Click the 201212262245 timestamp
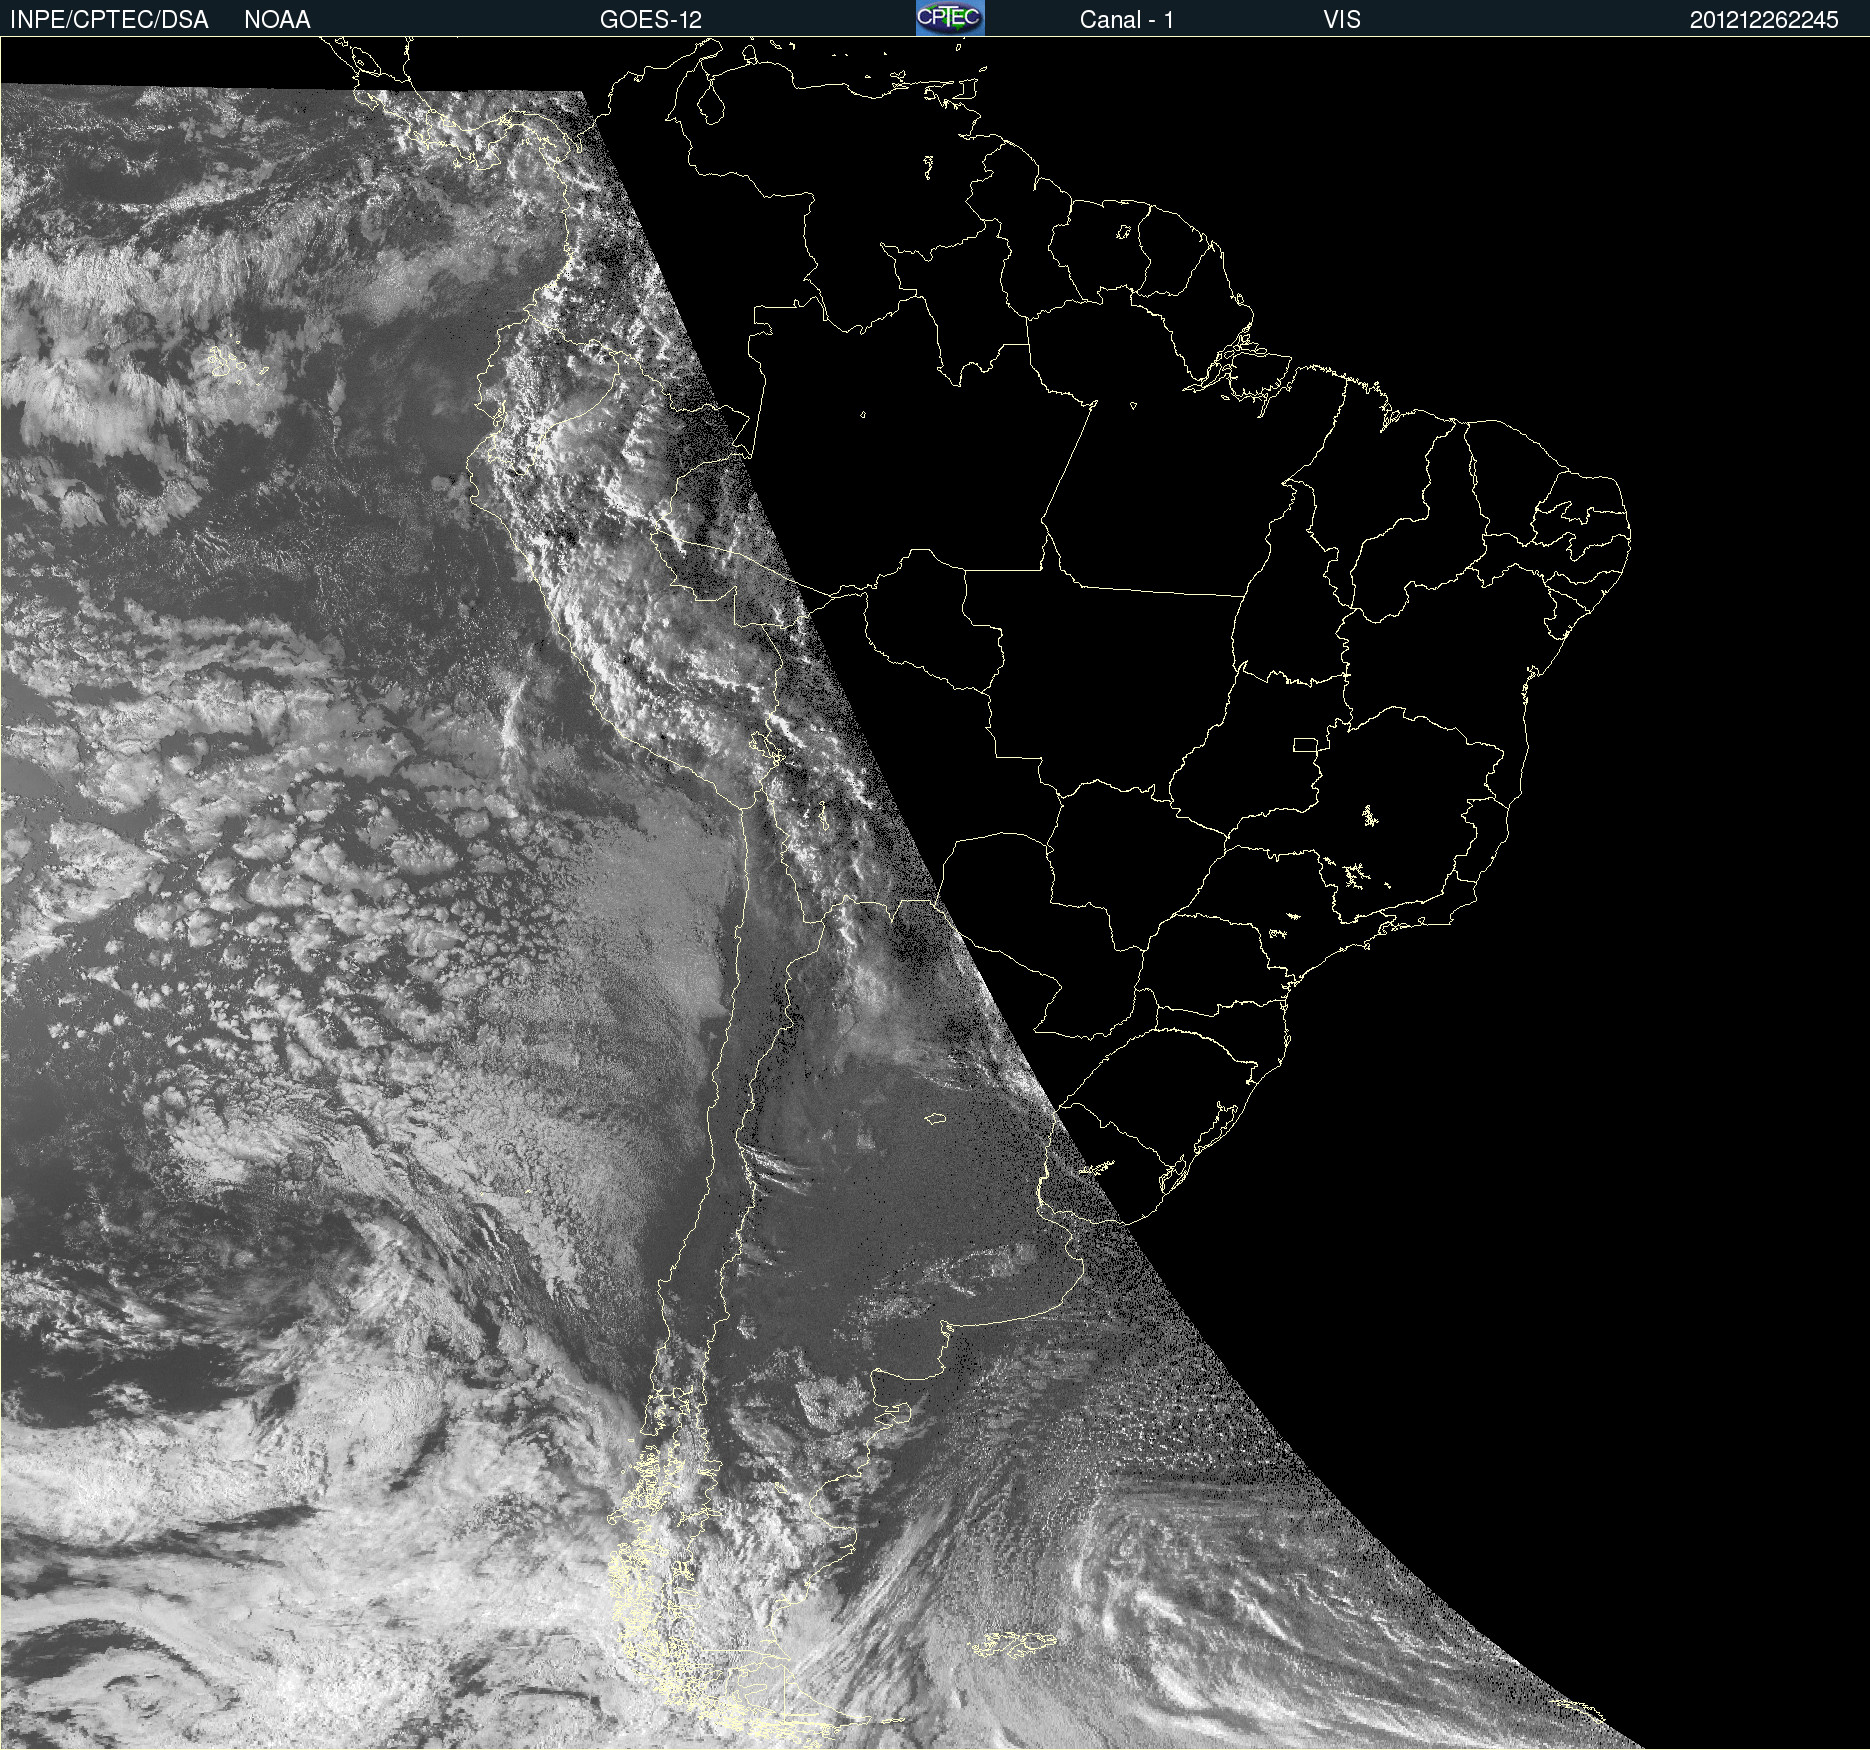The image size is (1870, 1750). click(1764, 20)
